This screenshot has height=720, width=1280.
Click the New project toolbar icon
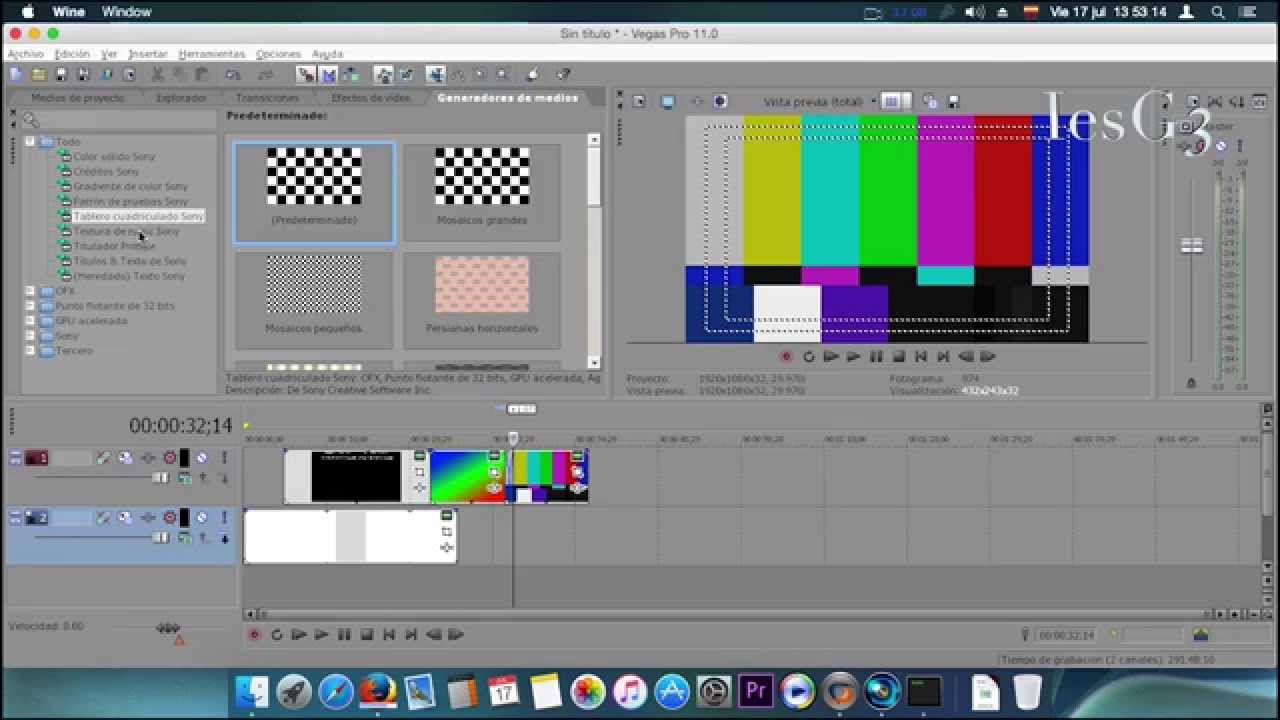tap(15, 74)
